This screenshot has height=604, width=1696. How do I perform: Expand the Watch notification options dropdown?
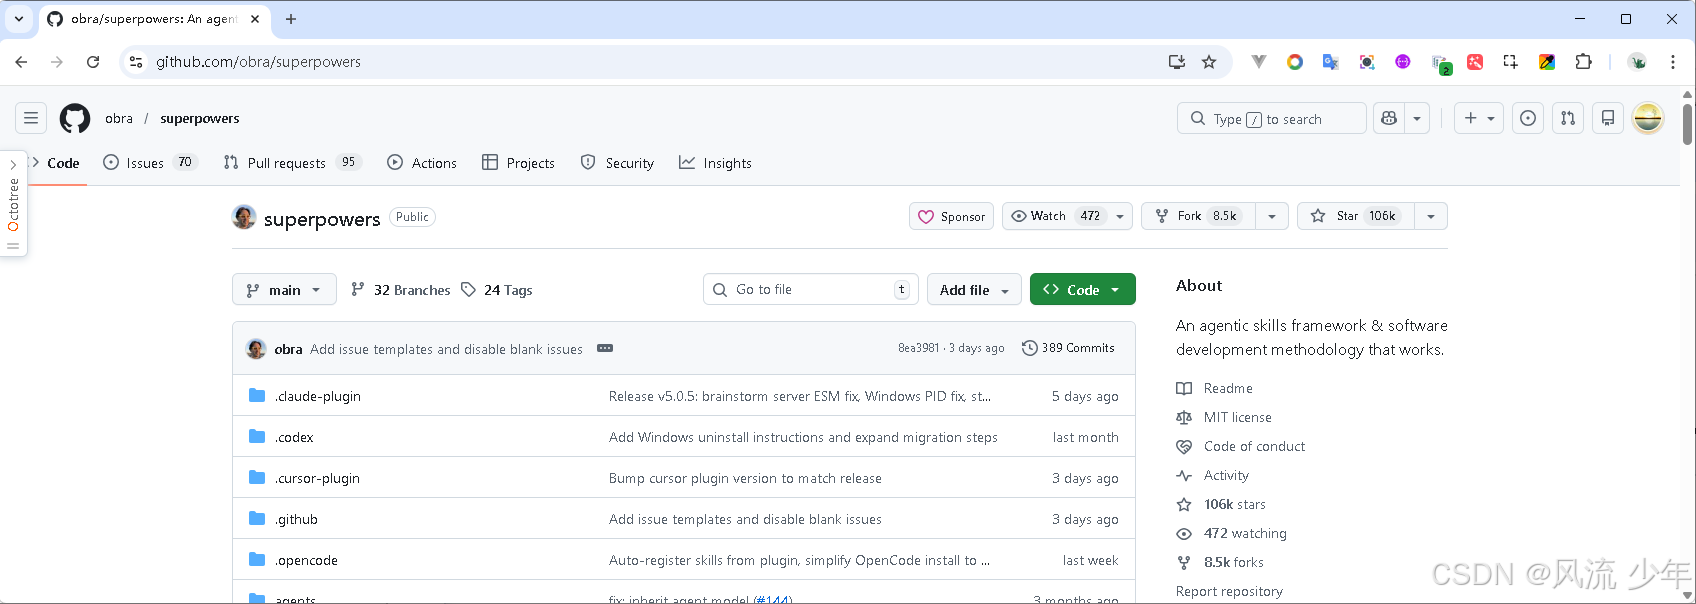[1120, 216]
